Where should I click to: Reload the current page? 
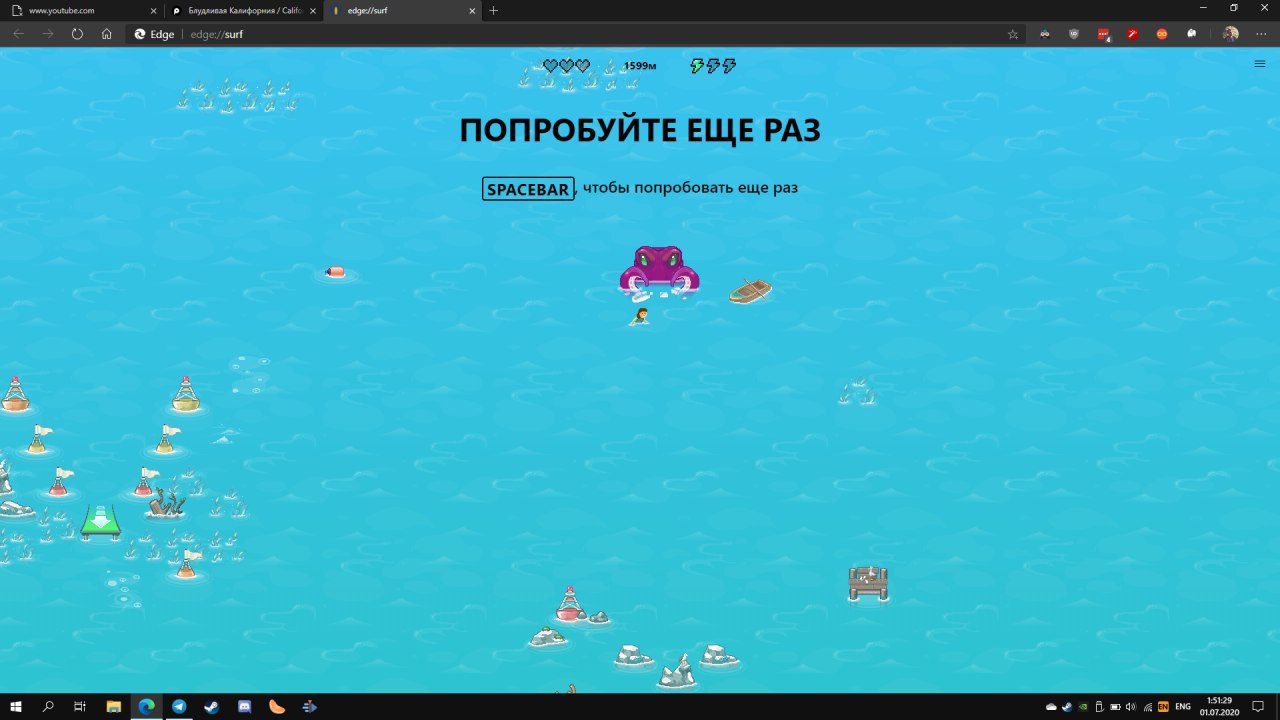tap(77, 34)
